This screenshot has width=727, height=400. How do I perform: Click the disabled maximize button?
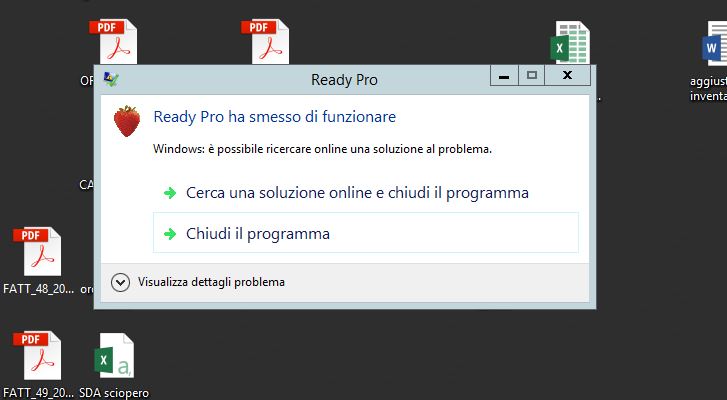pyautogui.click(x=531, y=76)
